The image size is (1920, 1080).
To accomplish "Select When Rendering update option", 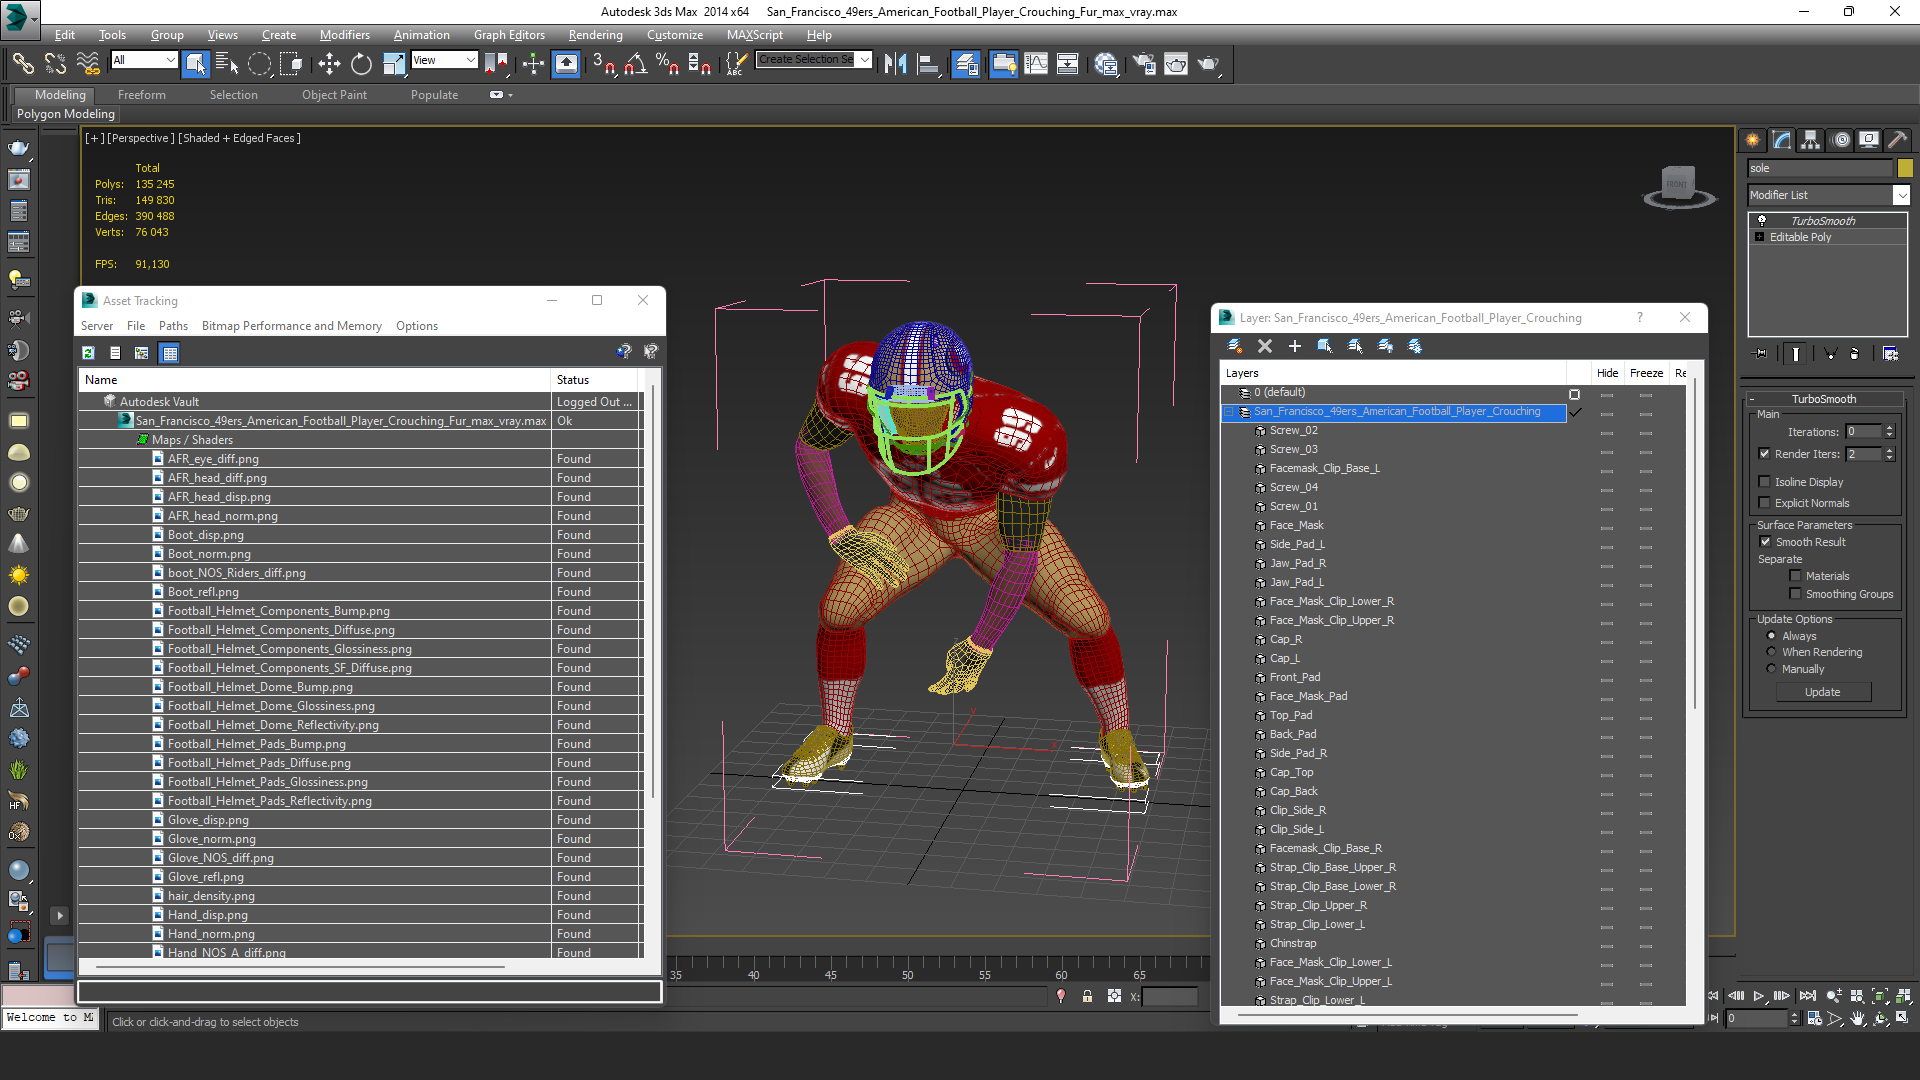I will pyautogui.click(x=1771, y=652).
